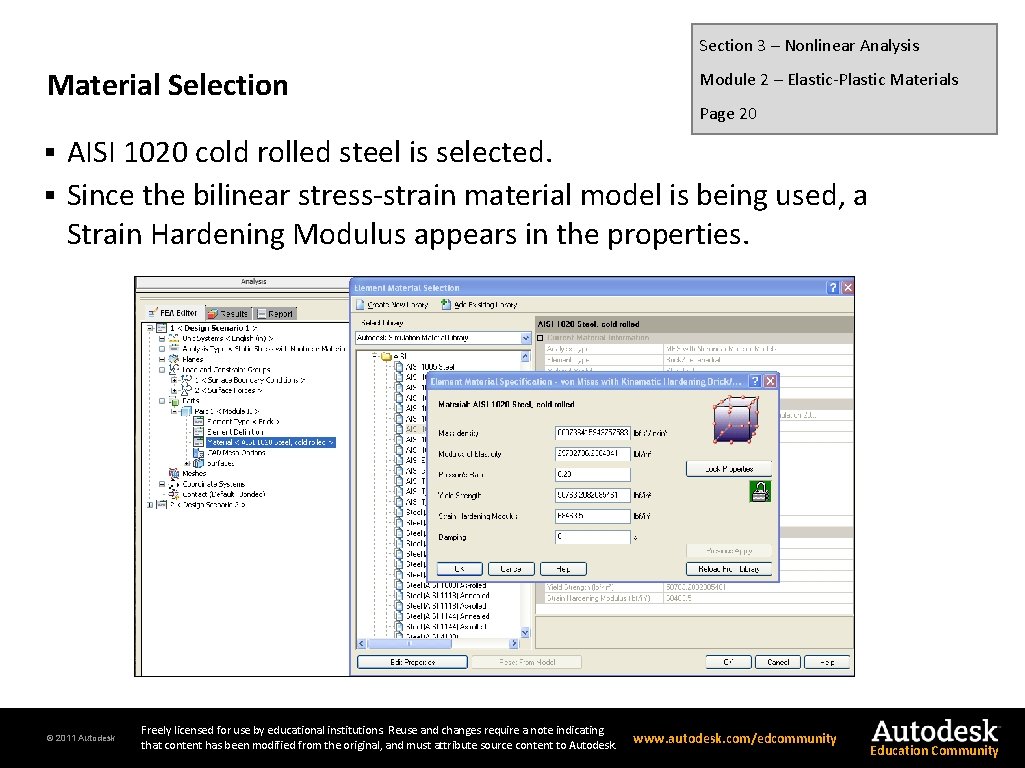
Task: Open the Select Library dropdown
Action: (x=526, y=338)
